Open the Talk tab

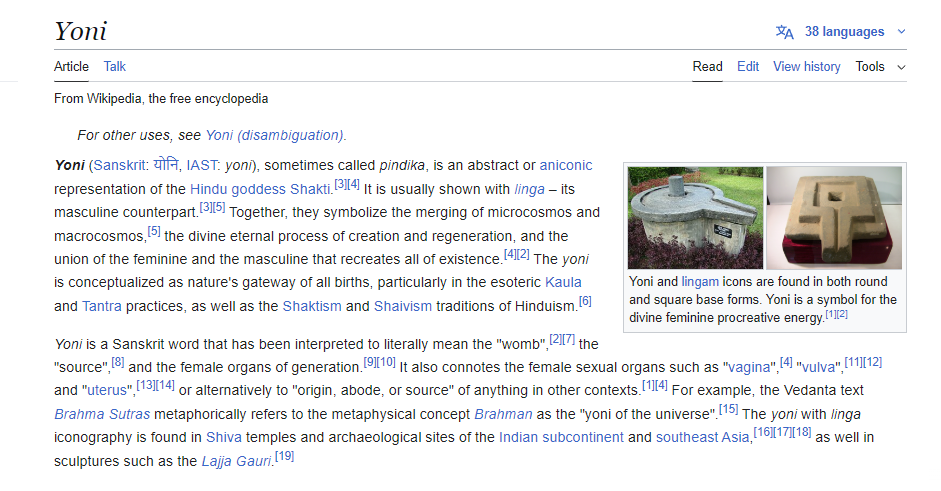coord(115,67)
